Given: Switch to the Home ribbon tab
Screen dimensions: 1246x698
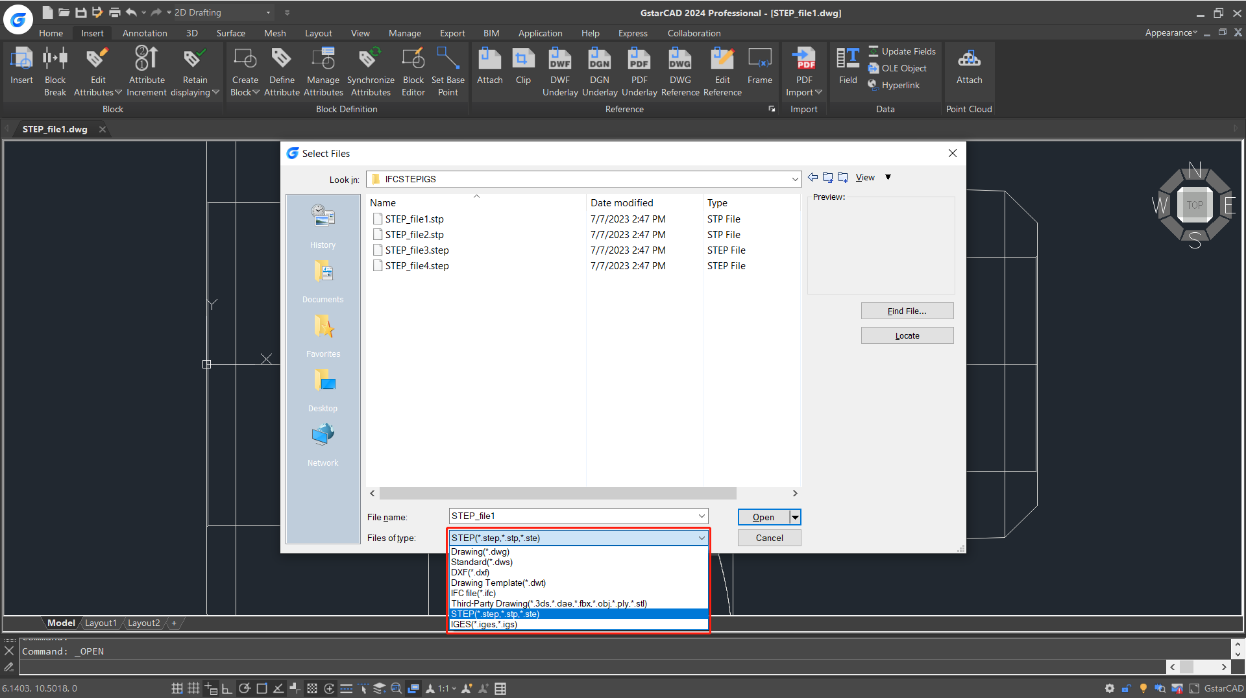Looking at the screenshot, I should [51, 33].
